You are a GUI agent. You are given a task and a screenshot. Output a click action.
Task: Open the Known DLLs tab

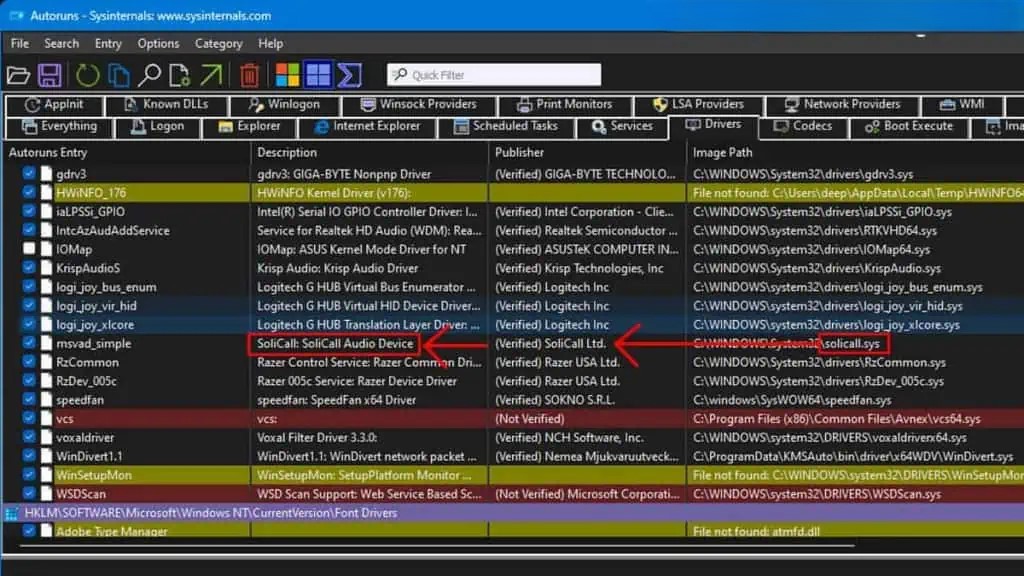[166, 104]
